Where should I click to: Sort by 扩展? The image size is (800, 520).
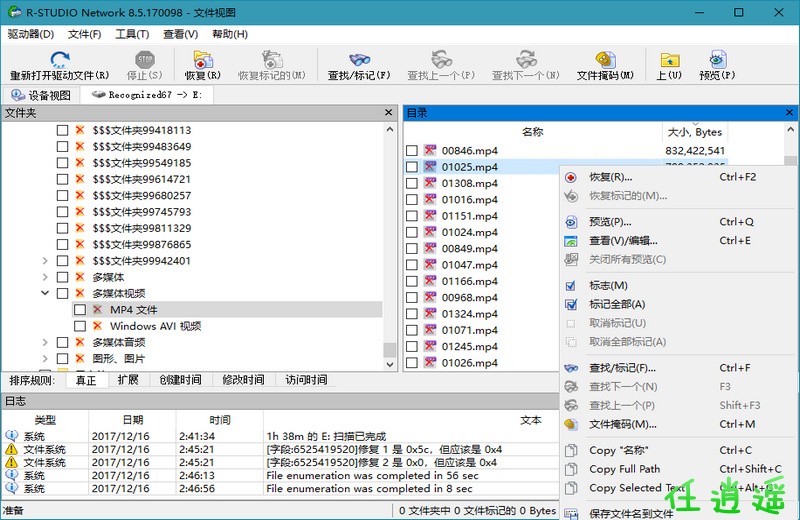[x=128, y=380]
